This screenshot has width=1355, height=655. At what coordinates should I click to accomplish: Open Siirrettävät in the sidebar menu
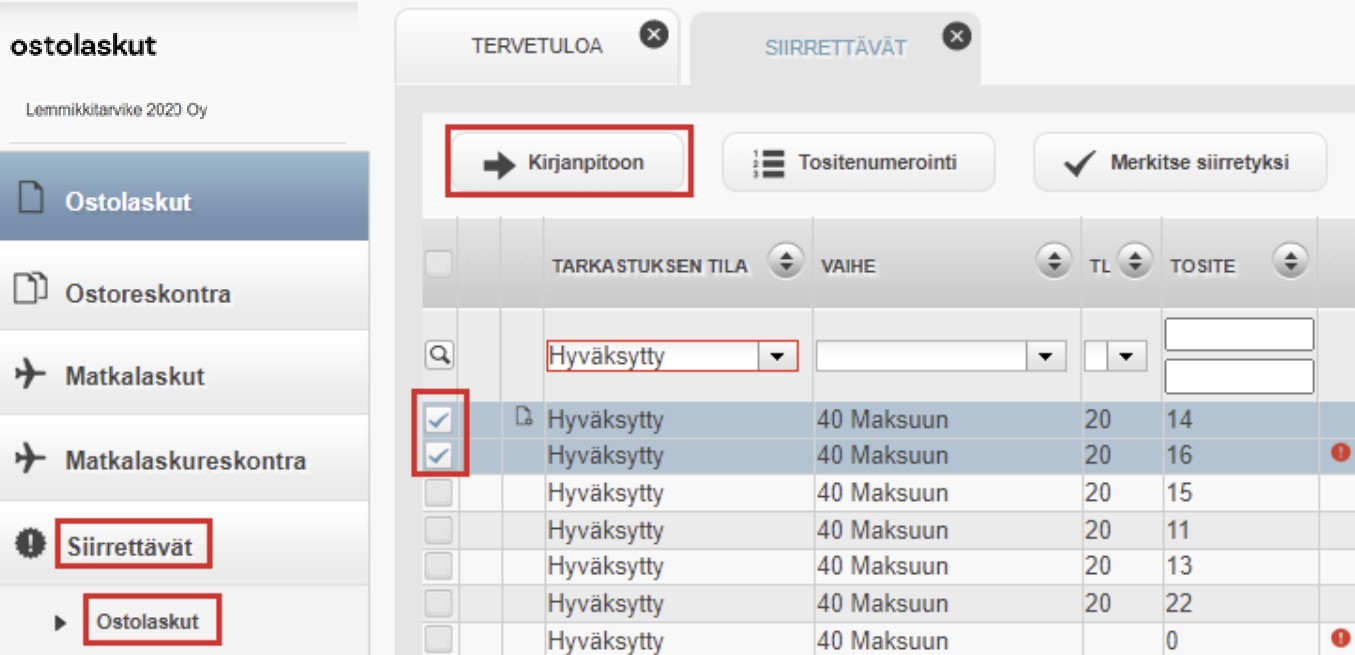184,545
